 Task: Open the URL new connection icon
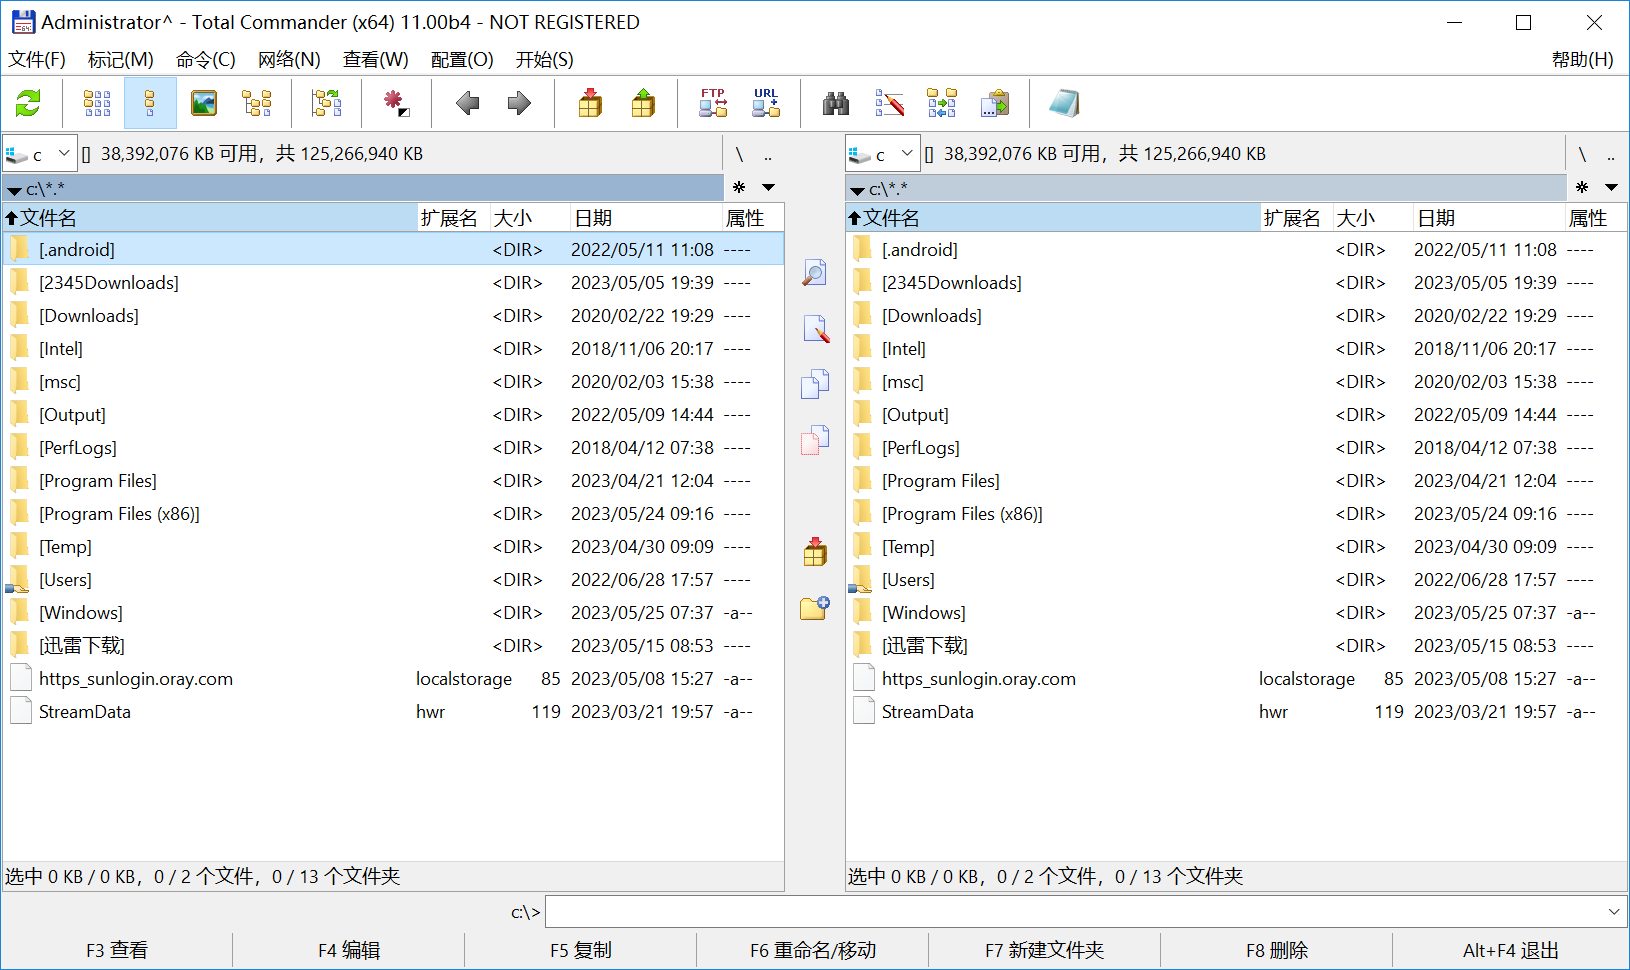[766, 103]
